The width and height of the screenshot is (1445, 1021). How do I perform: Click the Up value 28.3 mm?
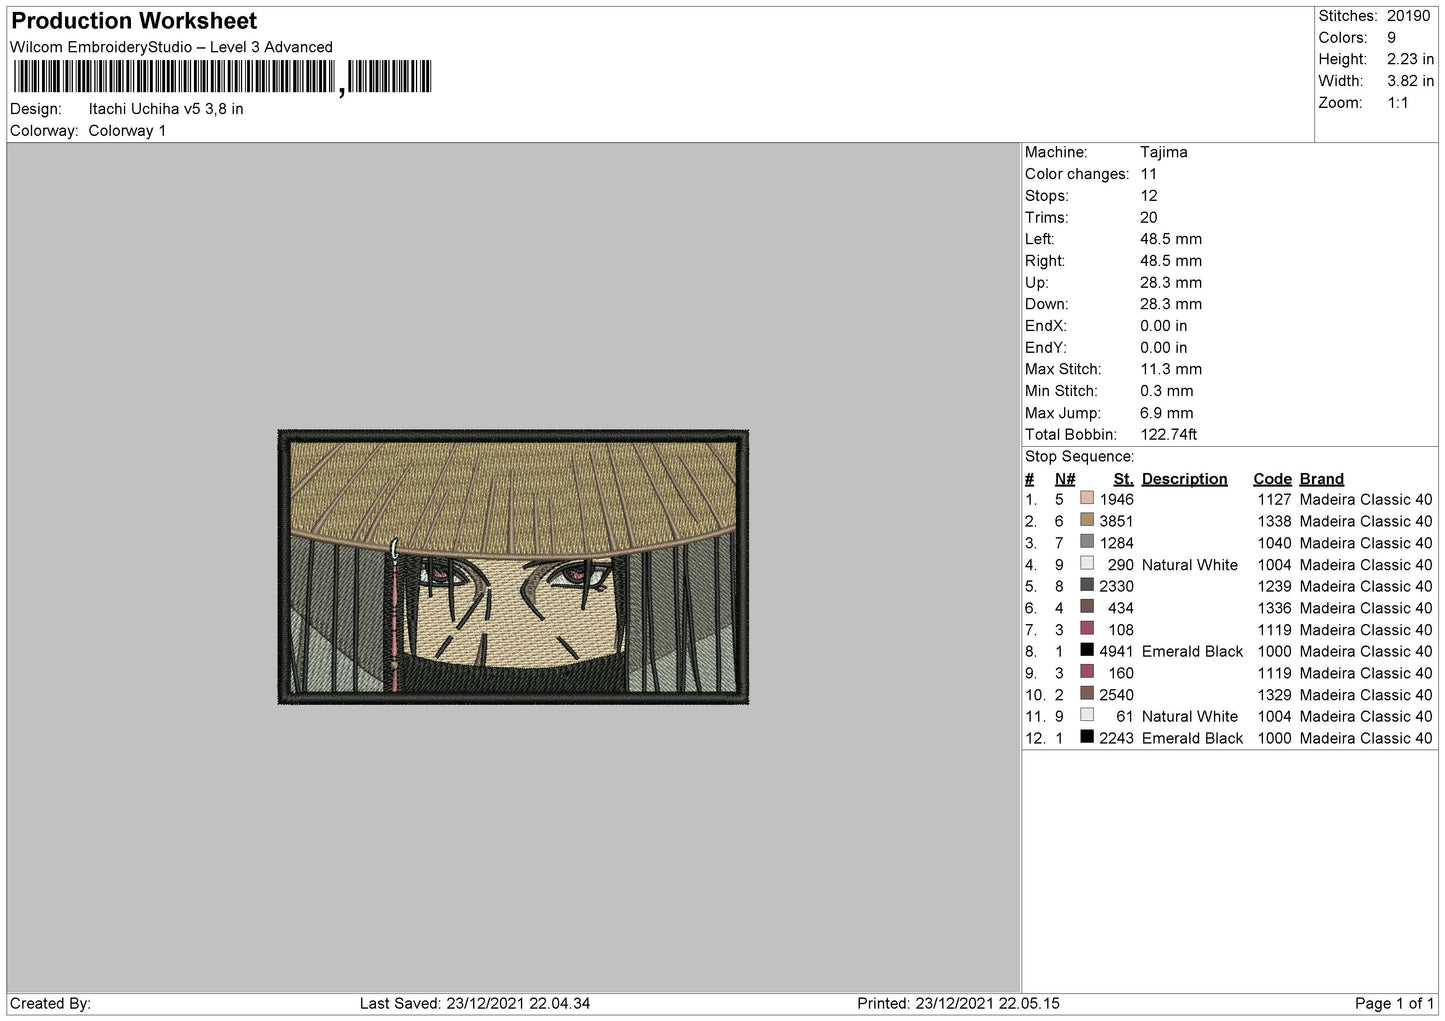tap(1171, 282)
